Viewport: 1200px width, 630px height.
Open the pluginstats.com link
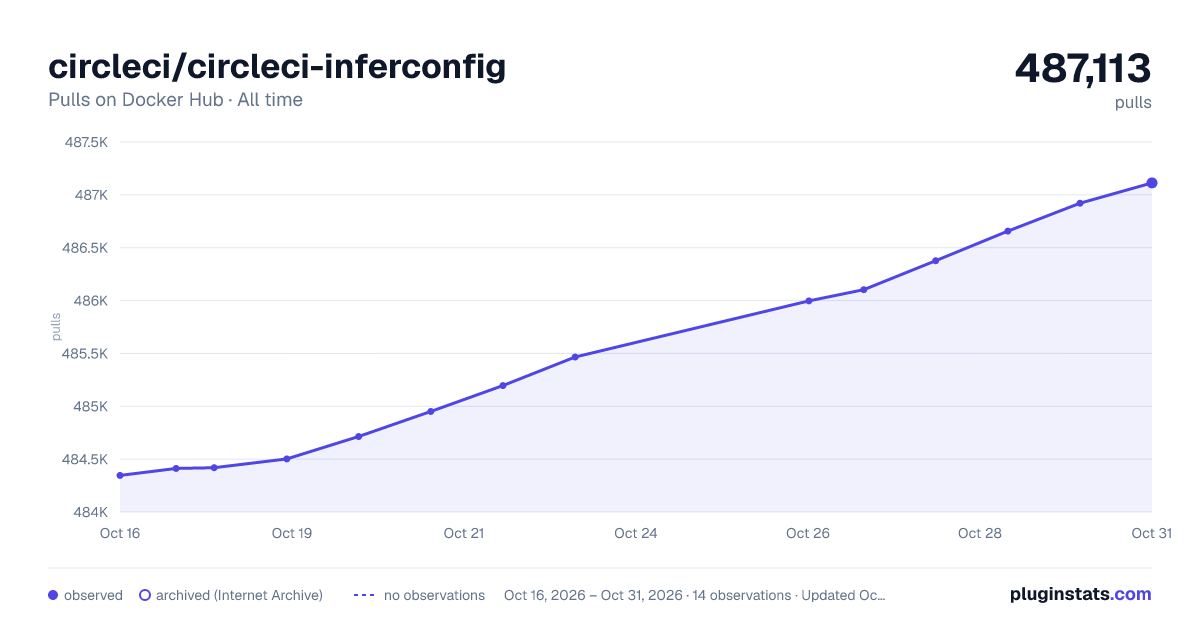tap(1081, 594)
